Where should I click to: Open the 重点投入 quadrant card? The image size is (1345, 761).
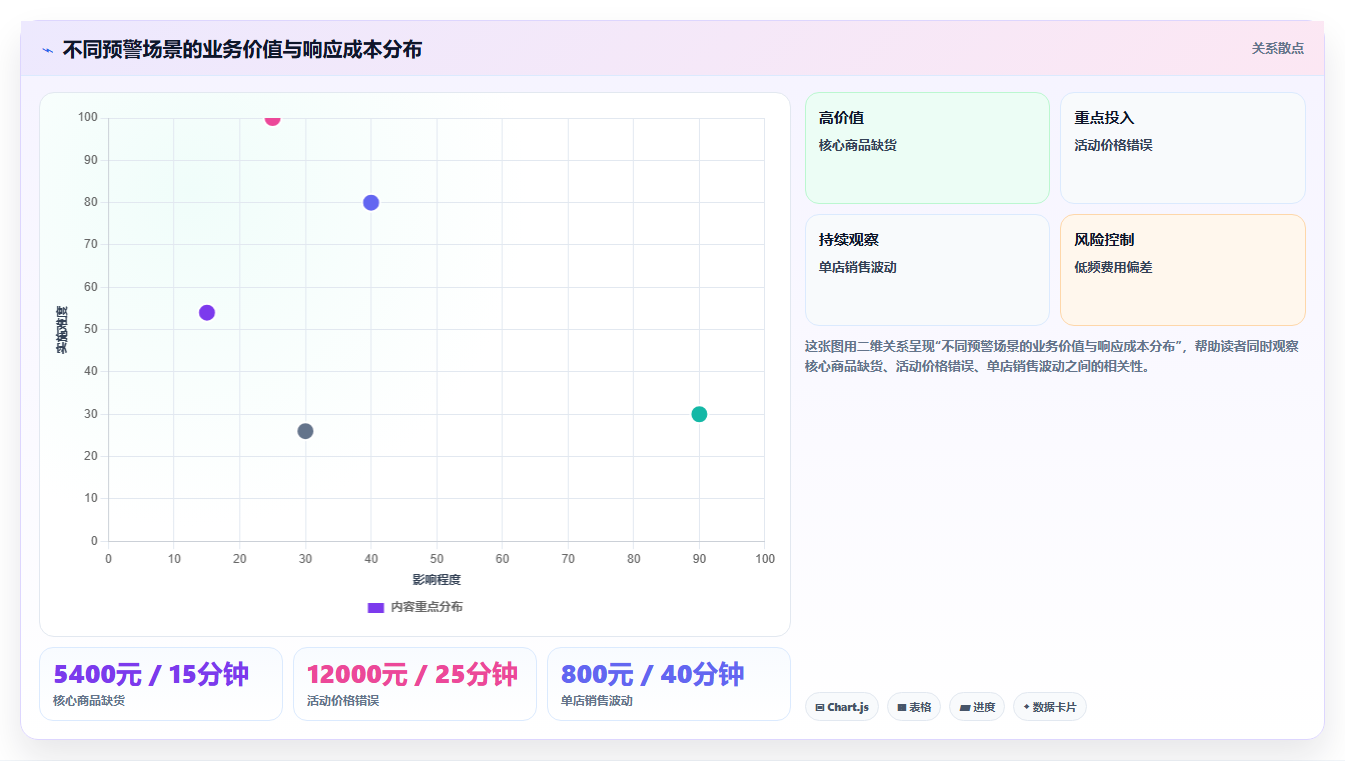[1182, 148]
